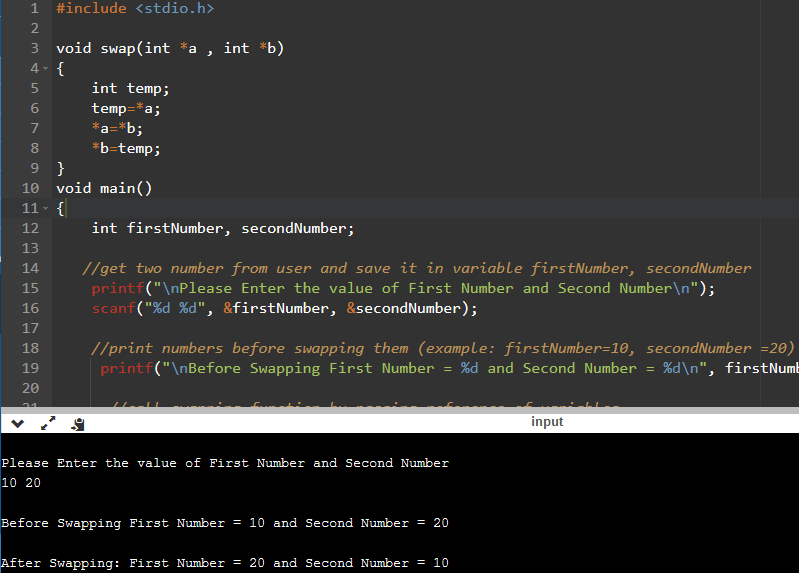Click line number 13 in the gutter
This screenshot has width=802, height=573.
[30, 248]
